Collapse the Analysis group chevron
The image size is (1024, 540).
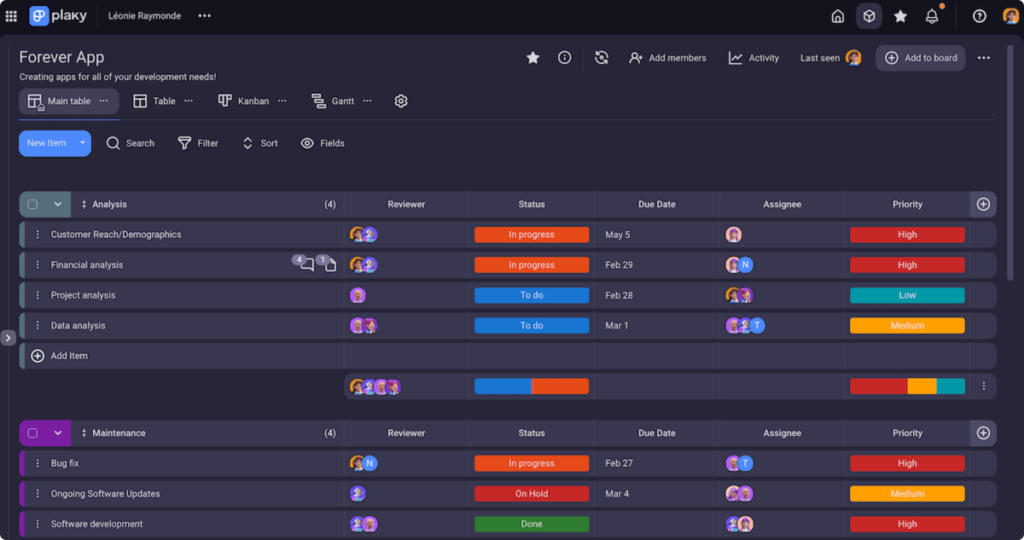[x=58, y=204]
